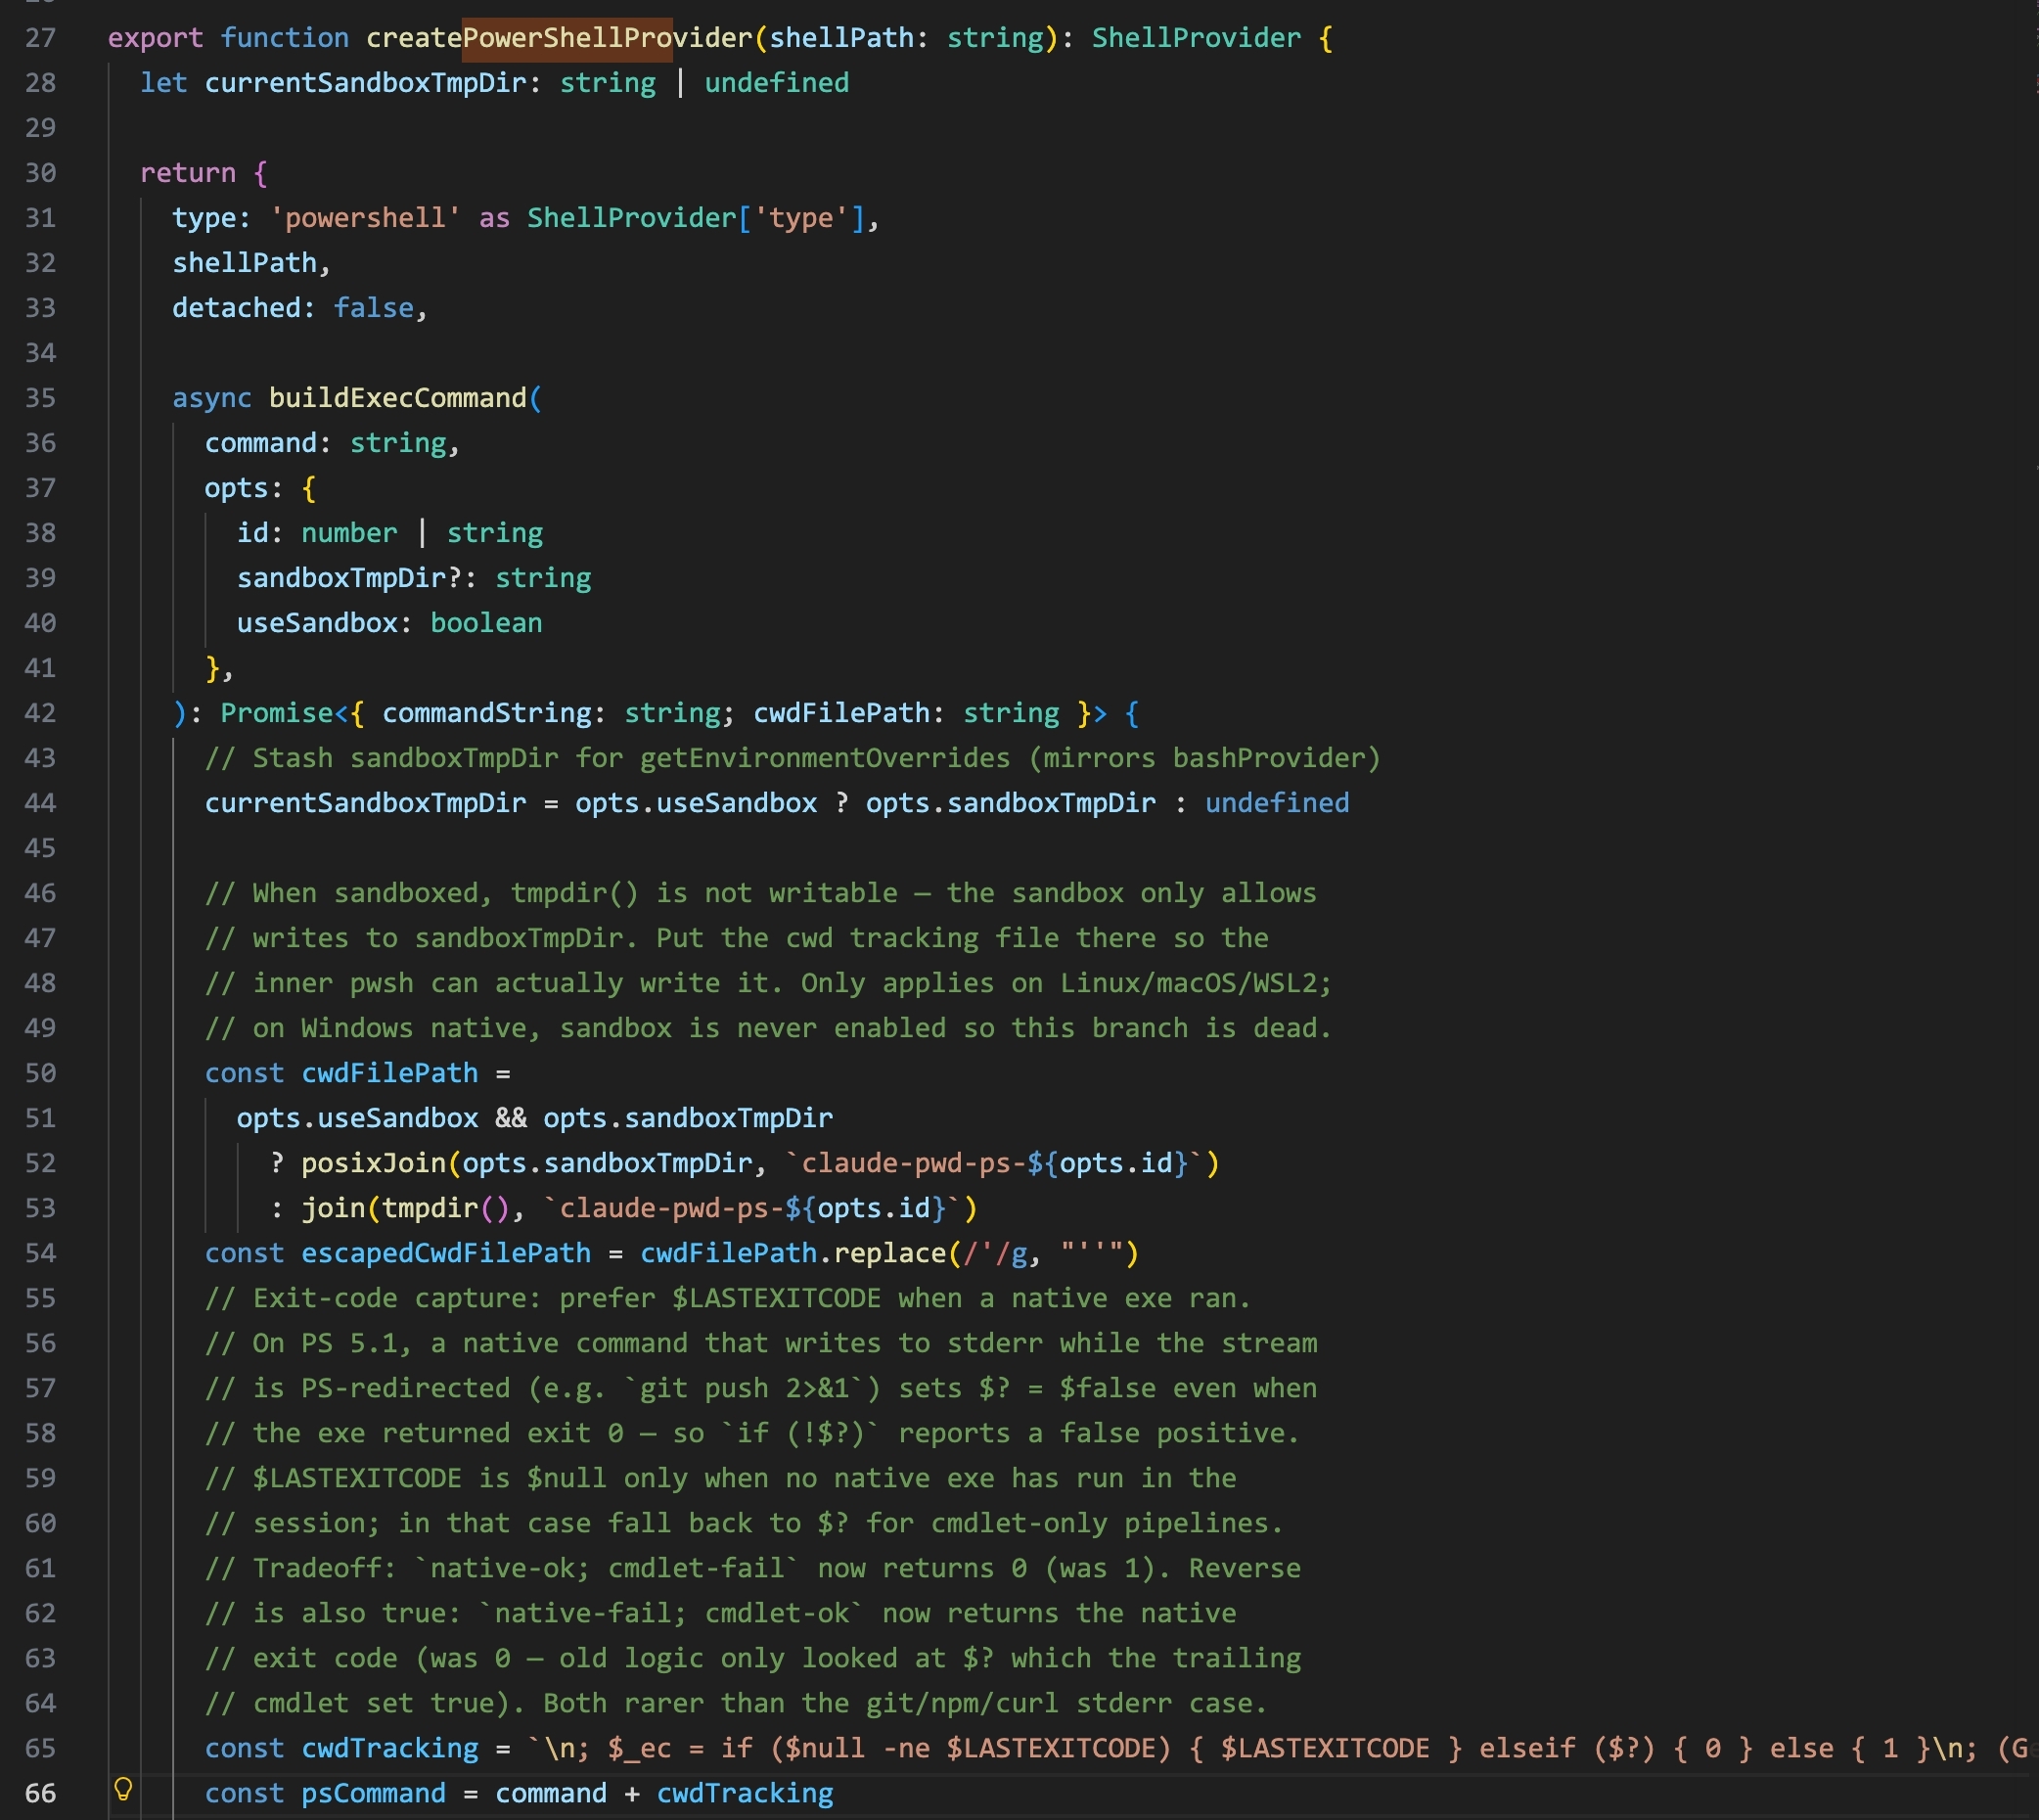This screenshot has height=1820, width=2039.
Task: Click the async keyword on line 35
Action: (212, 398)
